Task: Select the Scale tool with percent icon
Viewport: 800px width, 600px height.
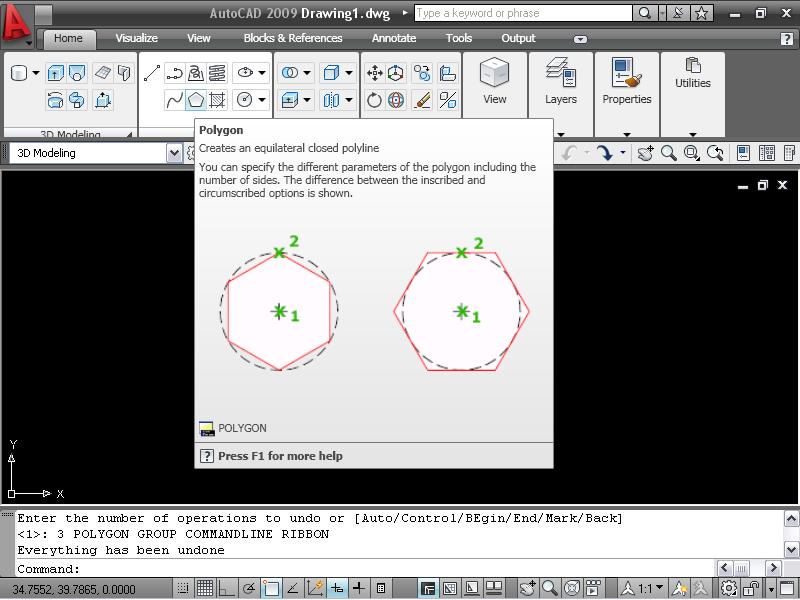Action: 447,100
